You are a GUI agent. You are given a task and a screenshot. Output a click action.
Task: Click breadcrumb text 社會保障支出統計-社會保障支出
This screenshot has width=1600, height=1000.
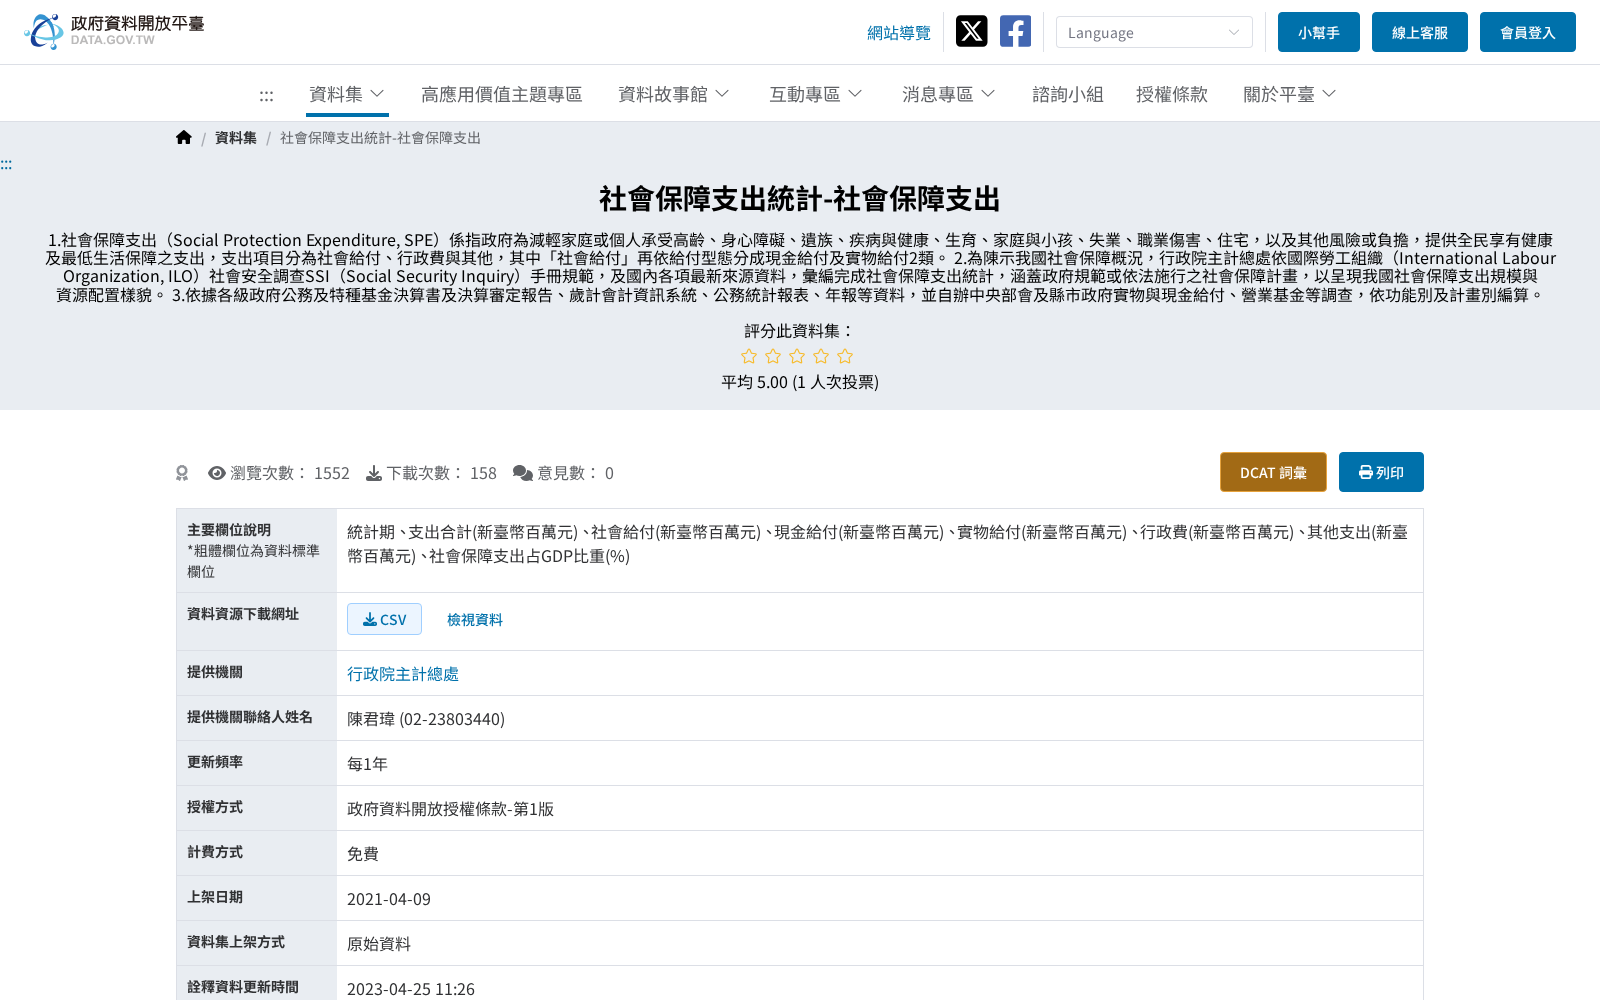380,138
